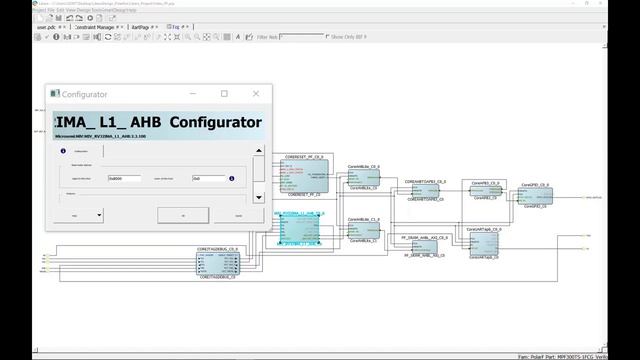
Task: Click the letter A text annotation icon
Action: tap(238, 37)
